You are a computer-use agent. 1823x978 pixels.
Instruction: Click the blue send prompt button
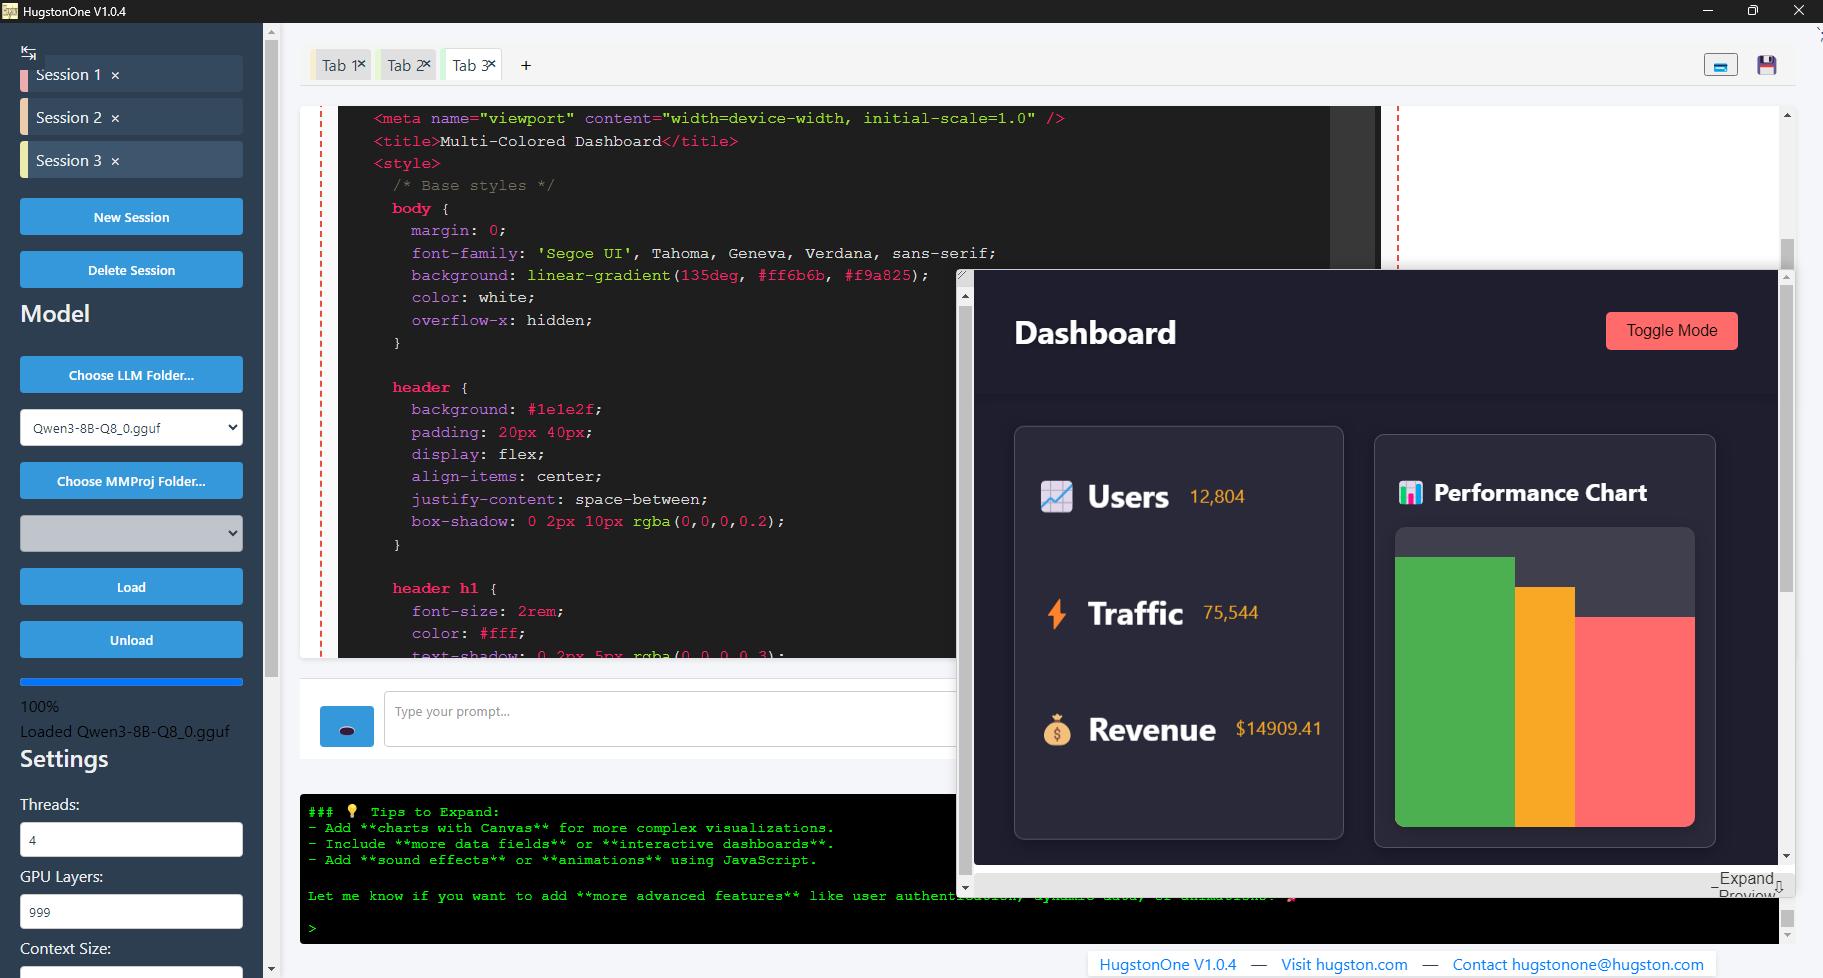point(347,726)
